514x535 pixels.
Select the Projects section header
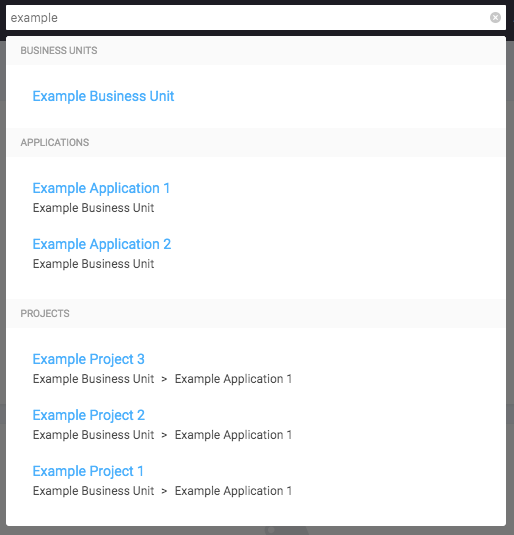45,314
